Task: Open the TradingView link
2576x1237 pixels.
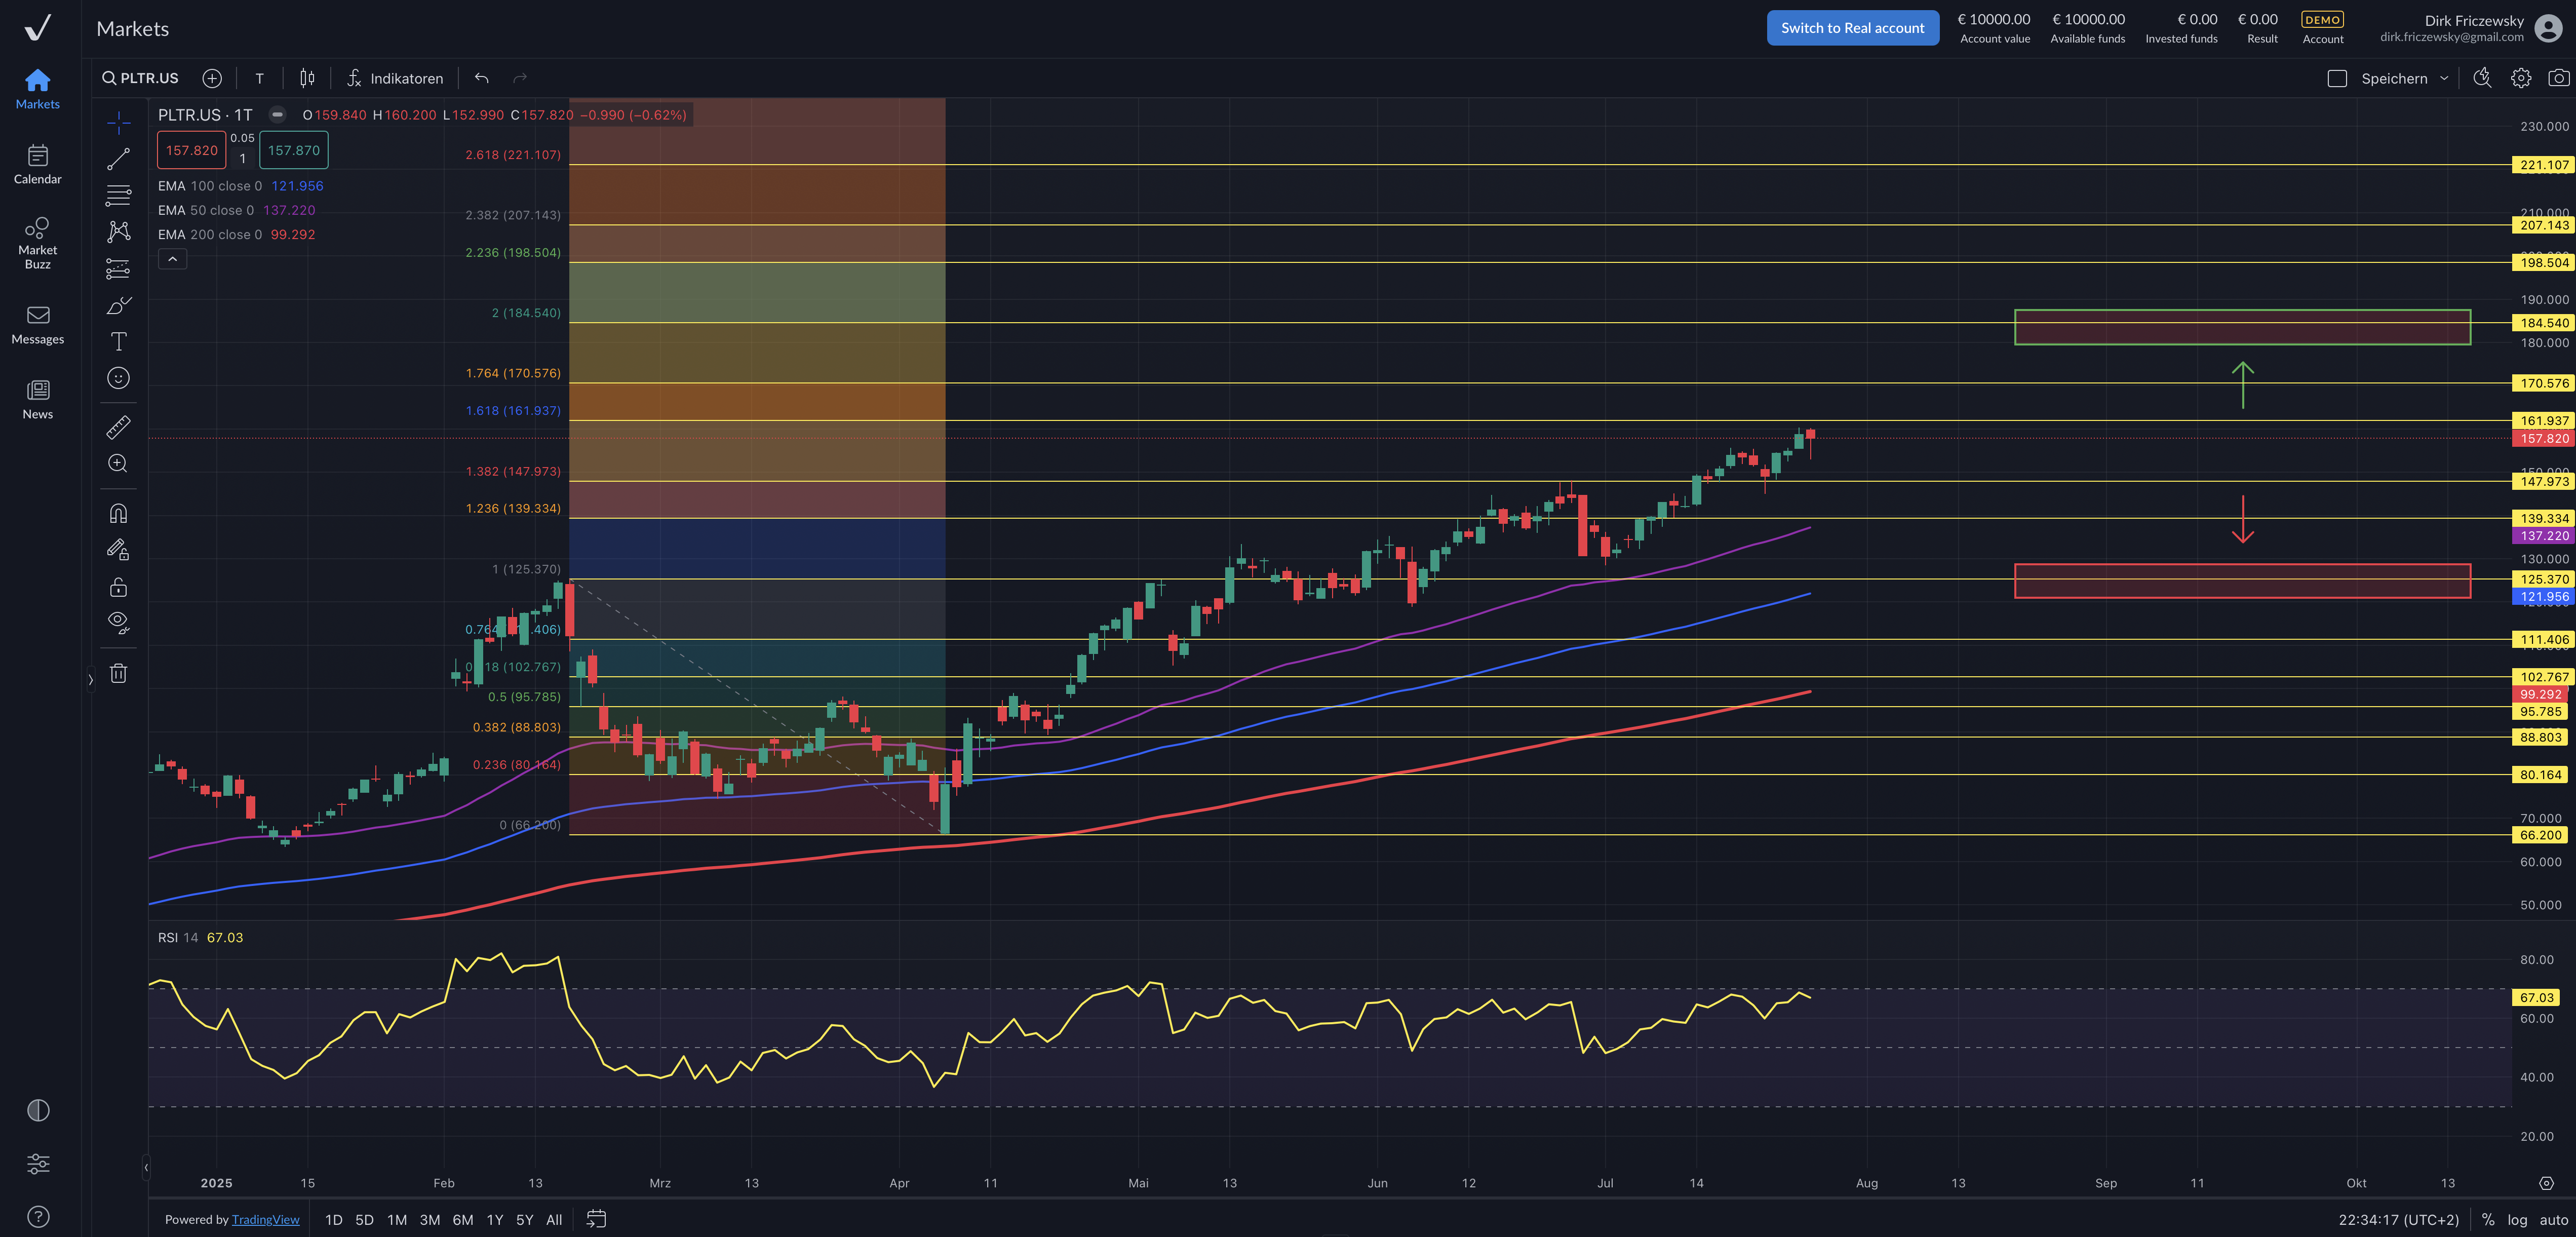Action: 265,1219
